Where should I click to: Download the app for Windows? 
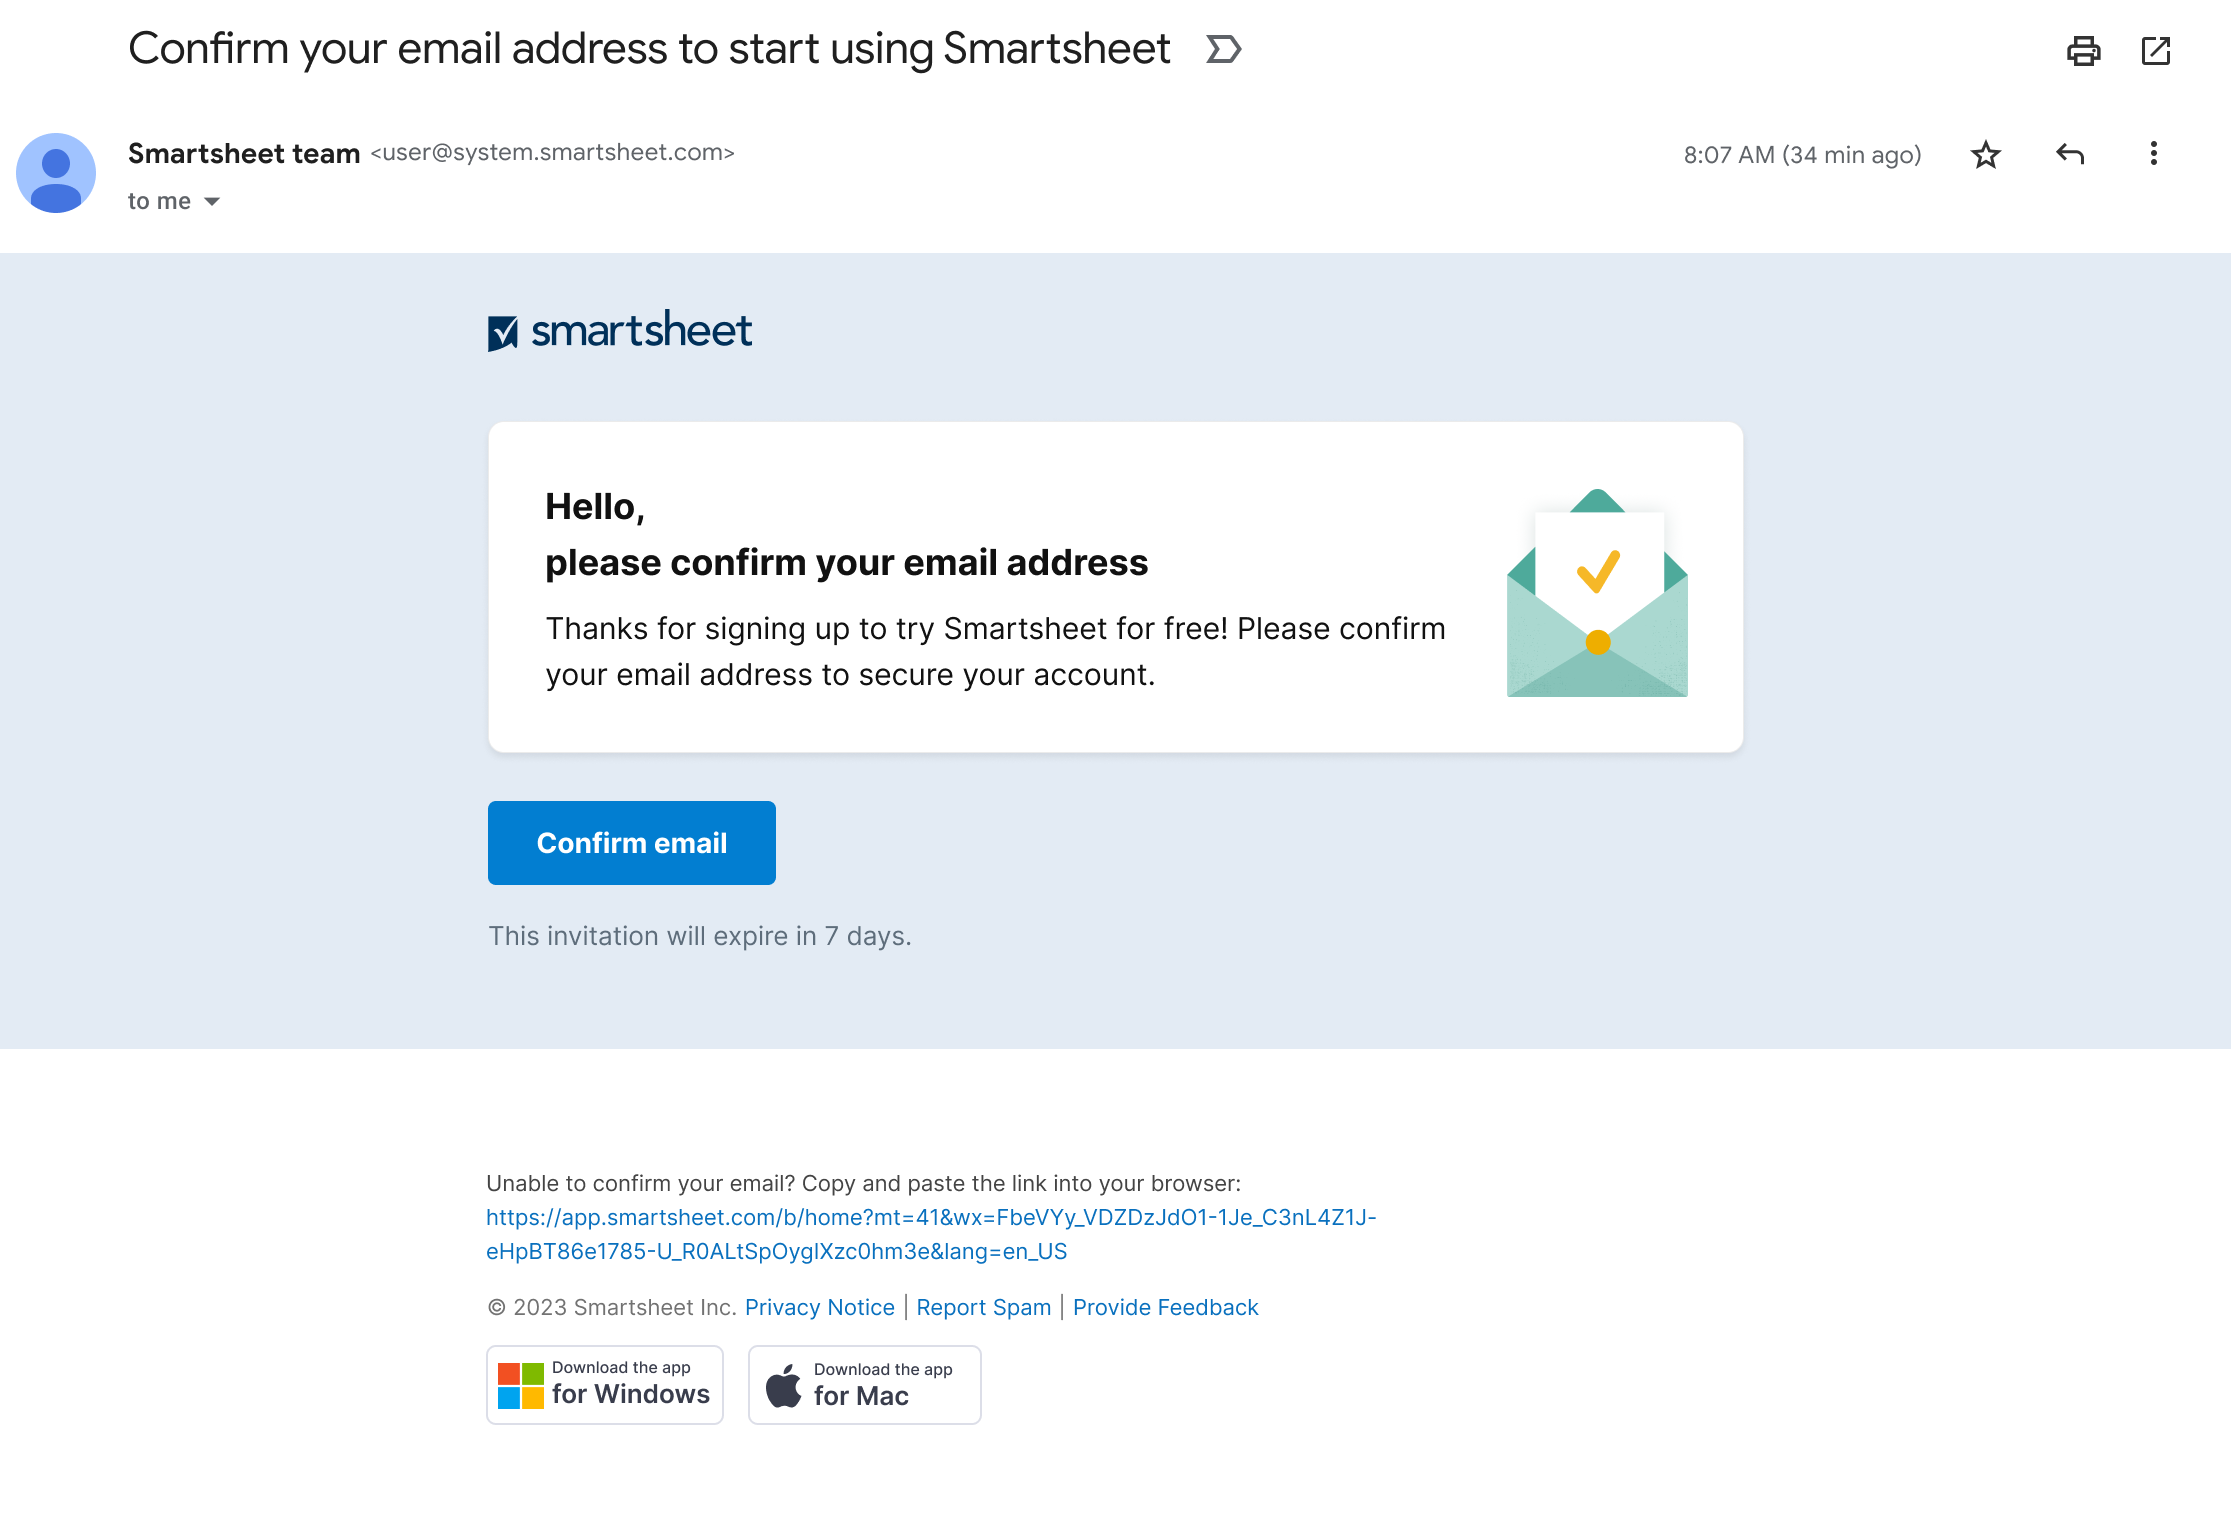coord(604,1385)
